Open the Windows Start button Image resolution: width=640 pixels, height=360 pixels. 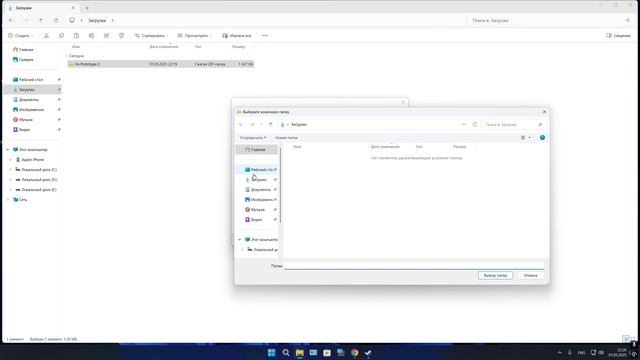click(x=271, y=353)
